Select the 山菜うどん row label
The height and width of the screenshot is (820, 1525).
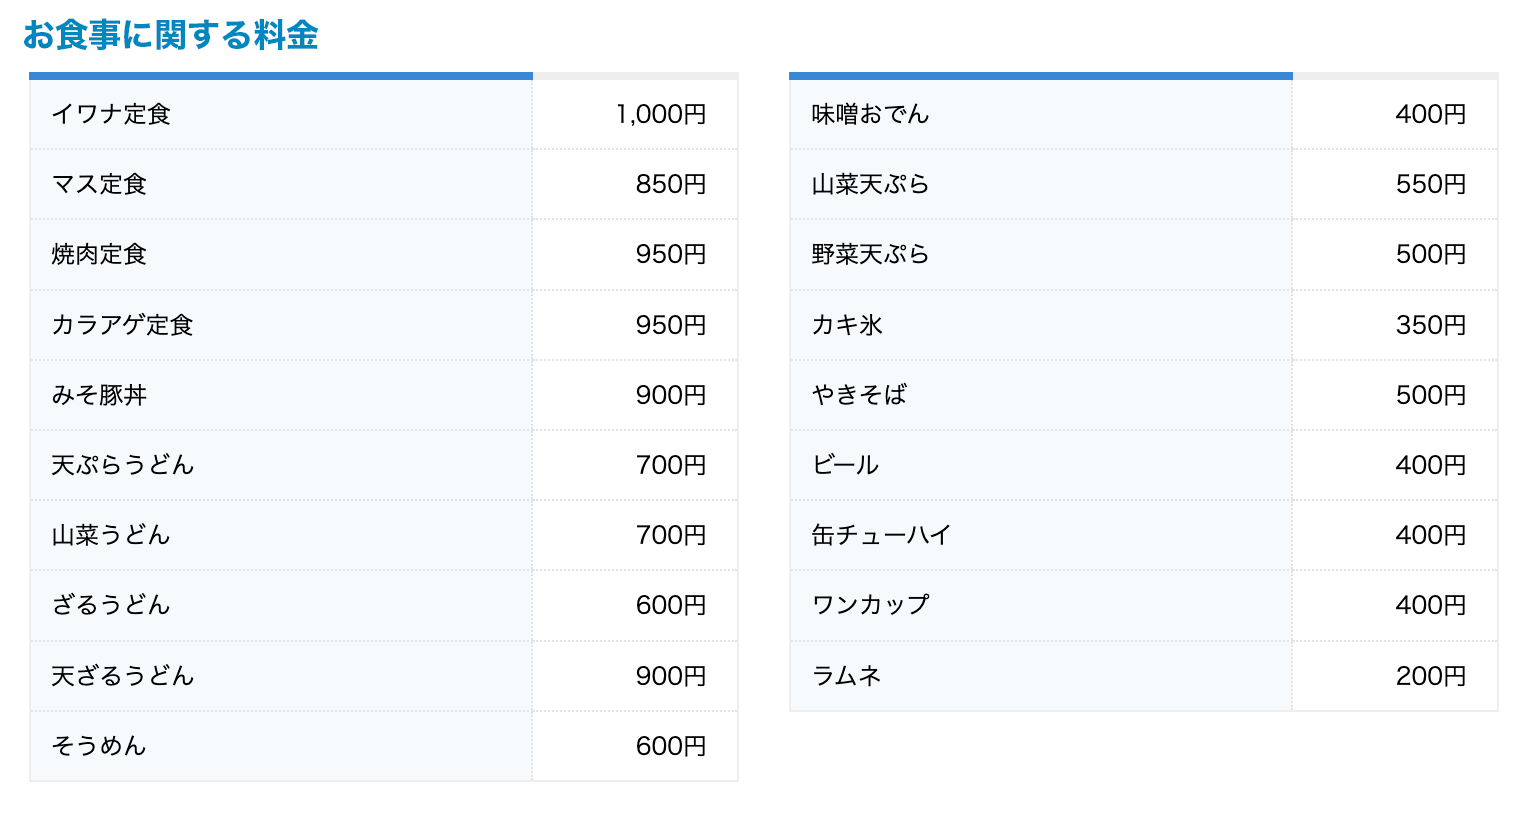[111, 535]
